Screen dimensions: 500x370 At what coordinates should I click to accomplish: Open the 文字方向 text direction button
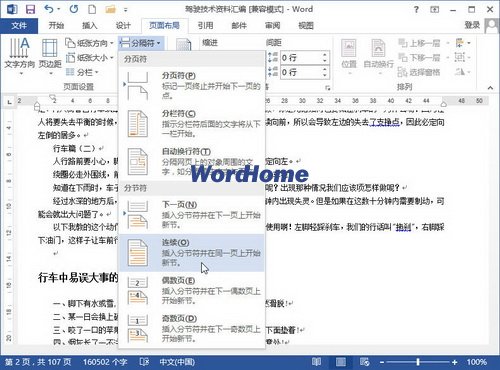[19, 56]
